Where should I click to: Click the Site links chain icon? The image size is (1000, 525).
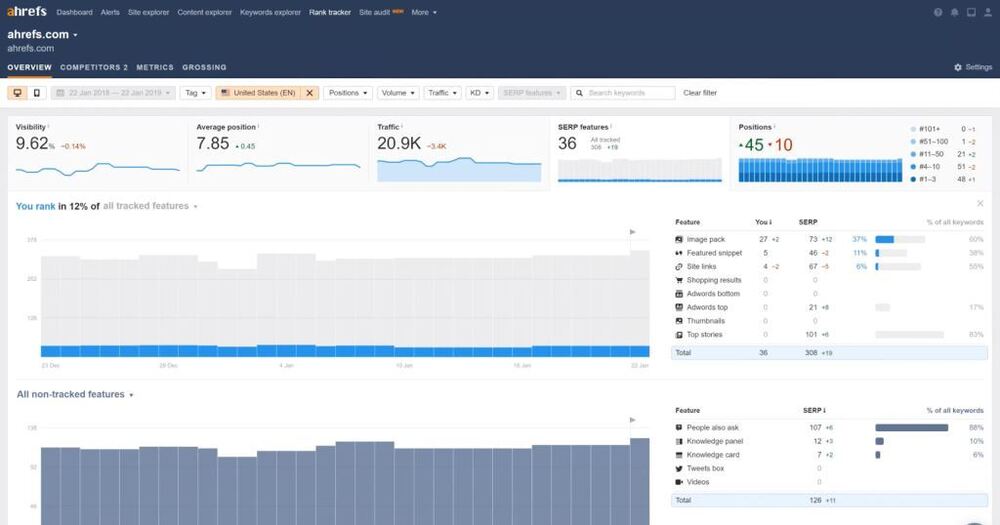pyautogui.click(x=679, y=267)
